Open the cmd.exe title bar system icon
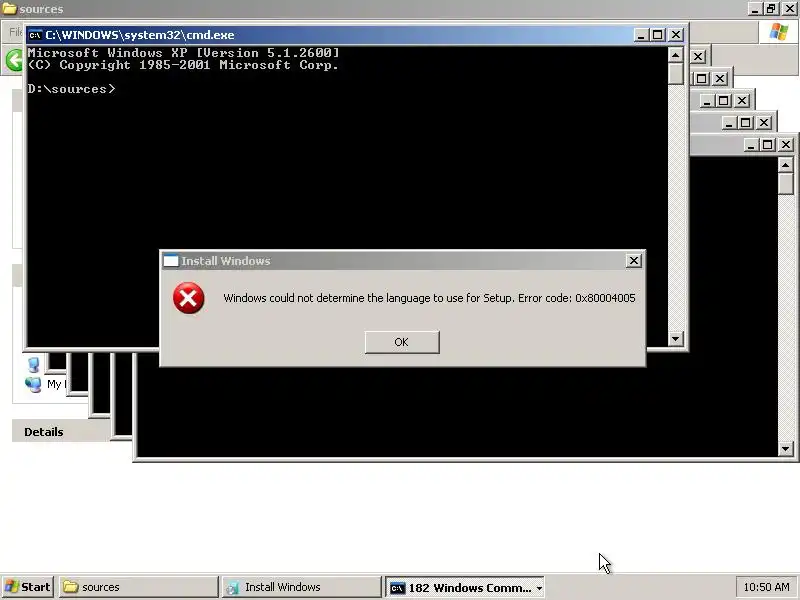 pos(35,35)
